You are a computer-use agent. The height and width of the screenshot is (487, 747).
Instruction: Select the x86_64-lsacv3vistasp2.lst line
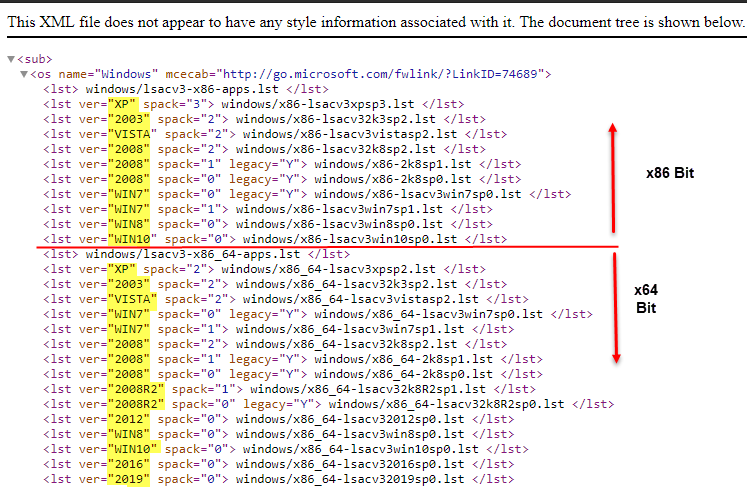pyautogui.click(x=286, y=299)
